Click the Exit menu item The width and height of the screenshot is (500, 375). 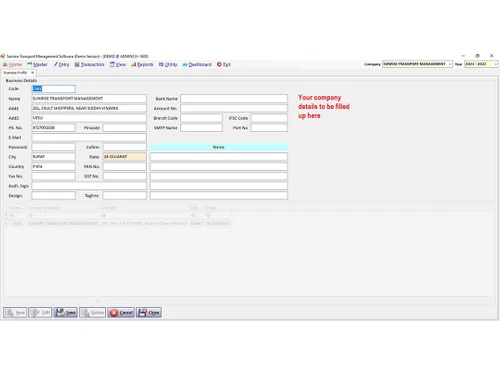point(224,64)
